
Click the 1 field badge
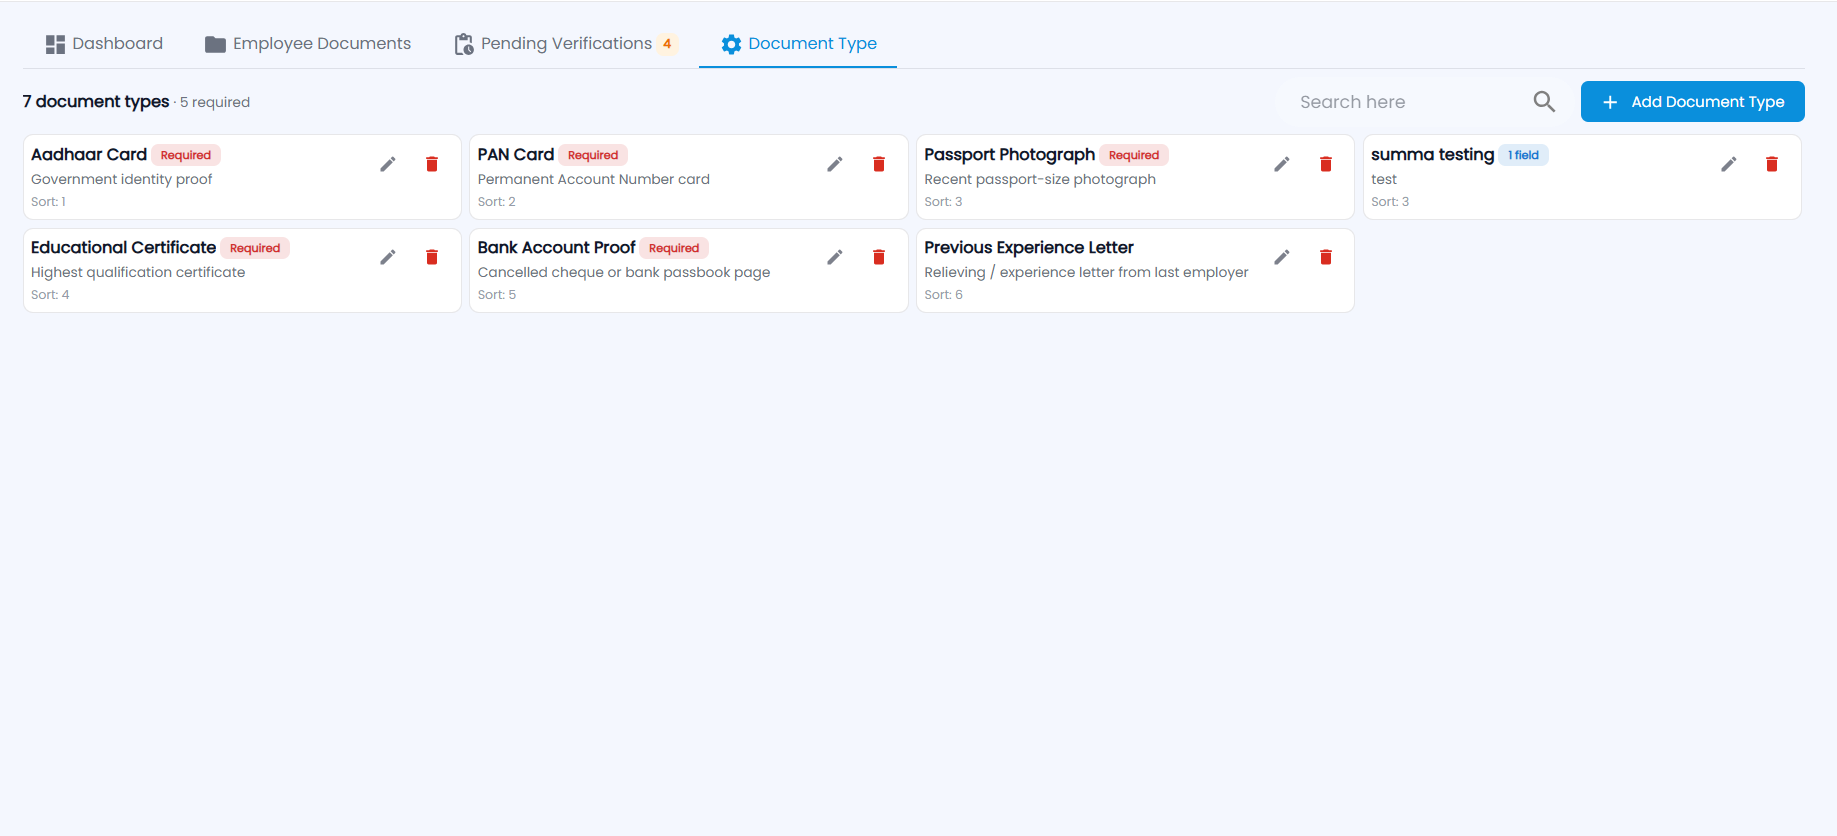point(1523,155)
